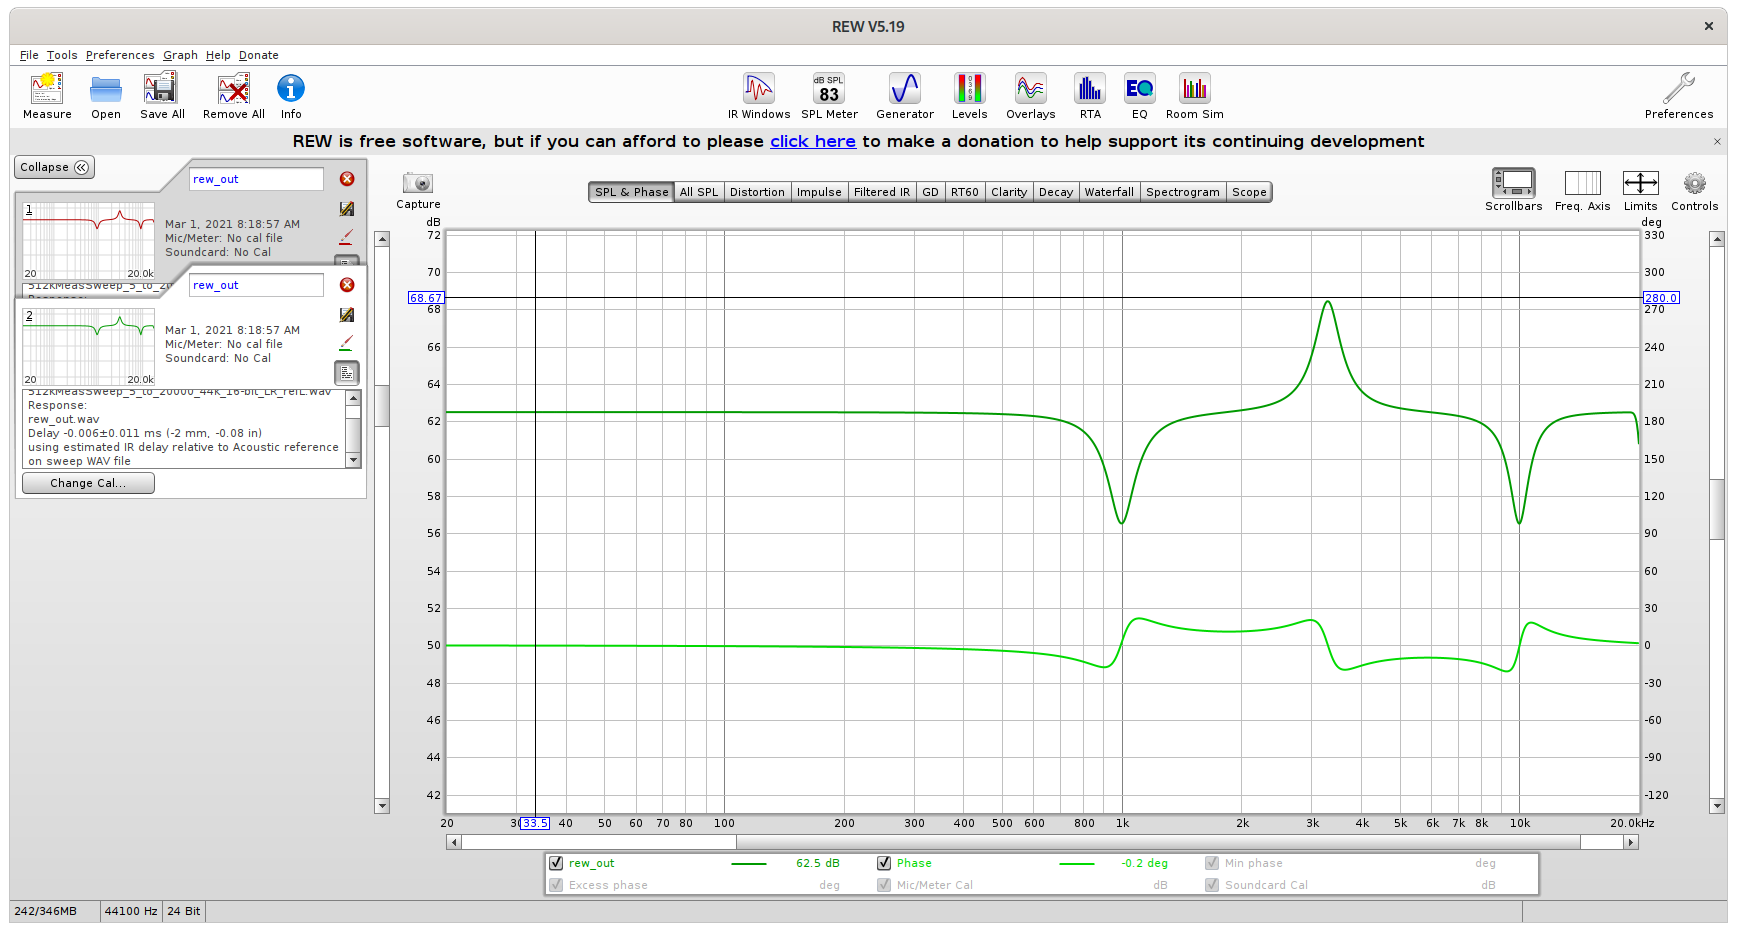Change trace colour for measurement 2
This screenshot has height=932, width=1737.
click(346, 343)
